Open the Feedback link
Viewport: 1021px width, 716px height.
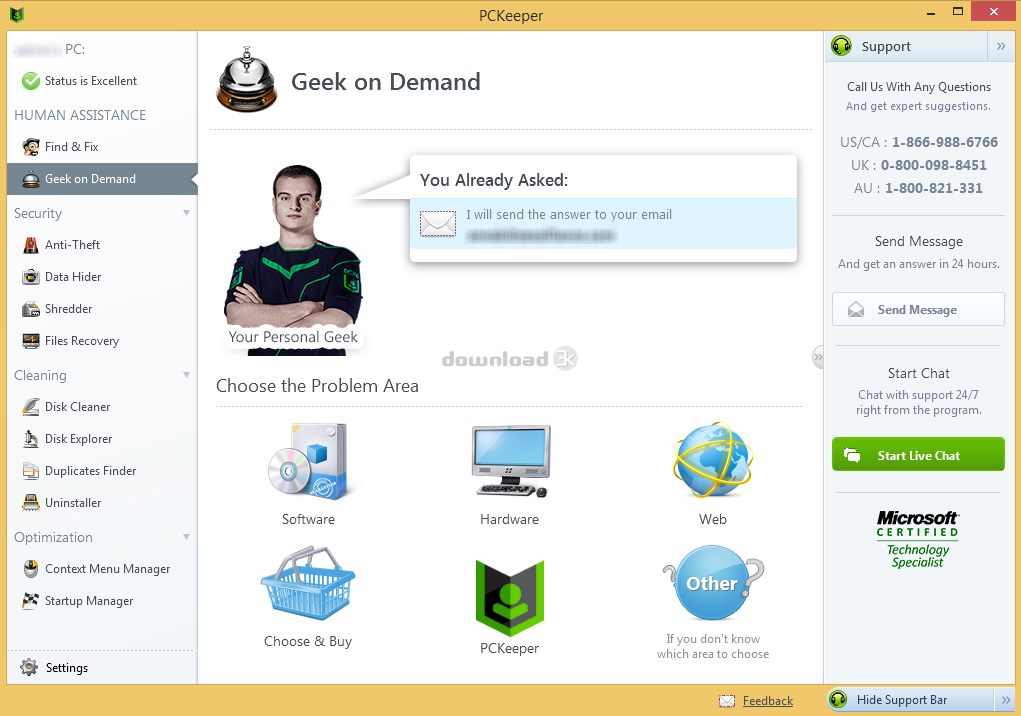tap(768, 700)
